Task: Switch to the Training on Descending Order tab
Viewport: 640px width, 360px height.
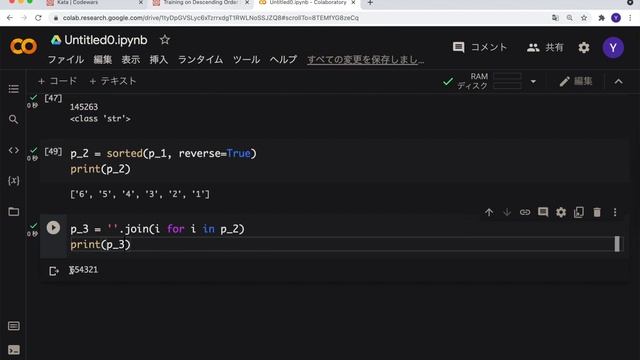Action: (x=200, y=3)
